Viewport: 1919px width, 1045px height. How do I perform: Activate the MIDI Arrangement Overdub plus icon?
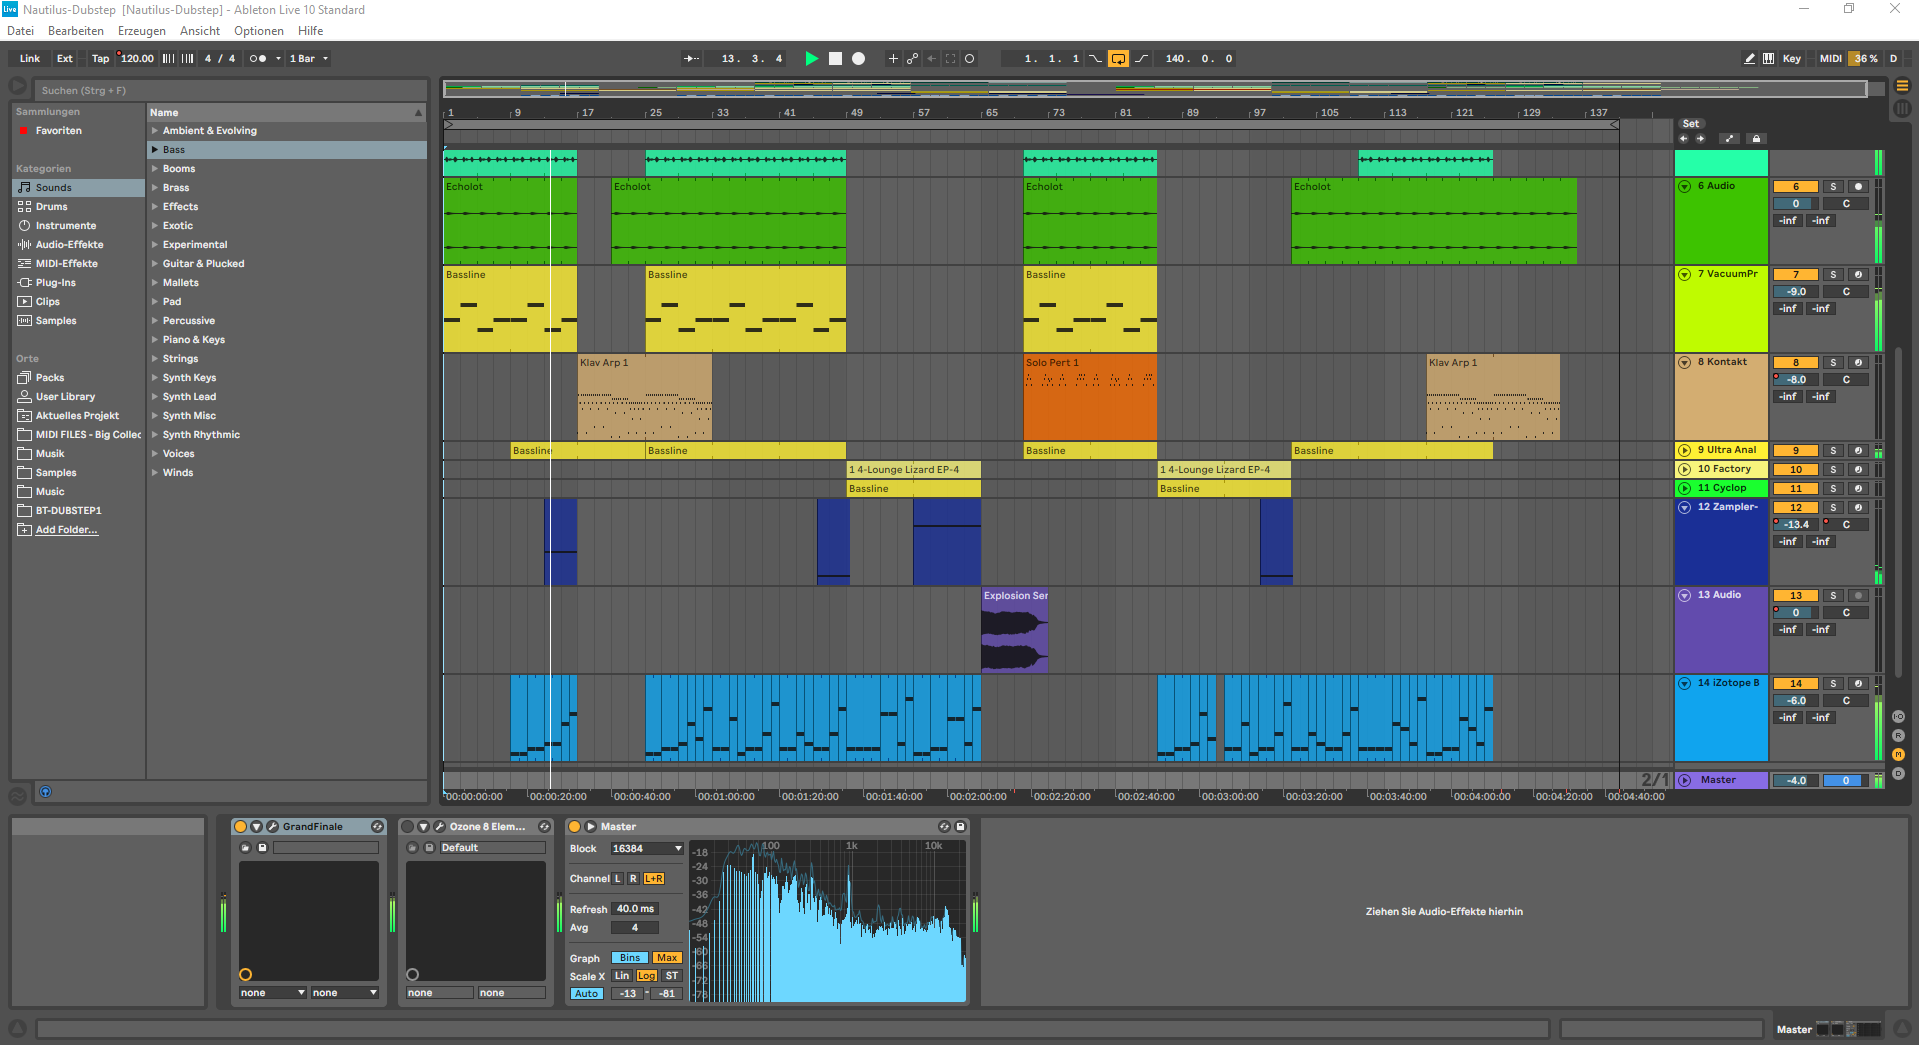(x=893, y=59)
